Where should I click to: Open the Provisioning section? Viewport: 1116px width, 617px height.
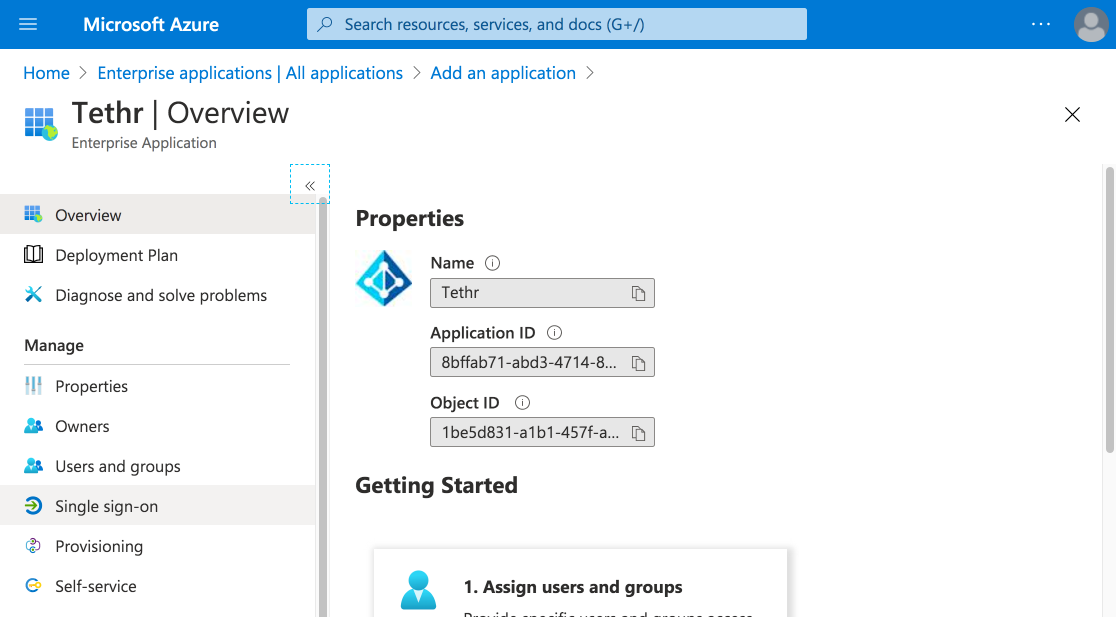coord(101,546)
